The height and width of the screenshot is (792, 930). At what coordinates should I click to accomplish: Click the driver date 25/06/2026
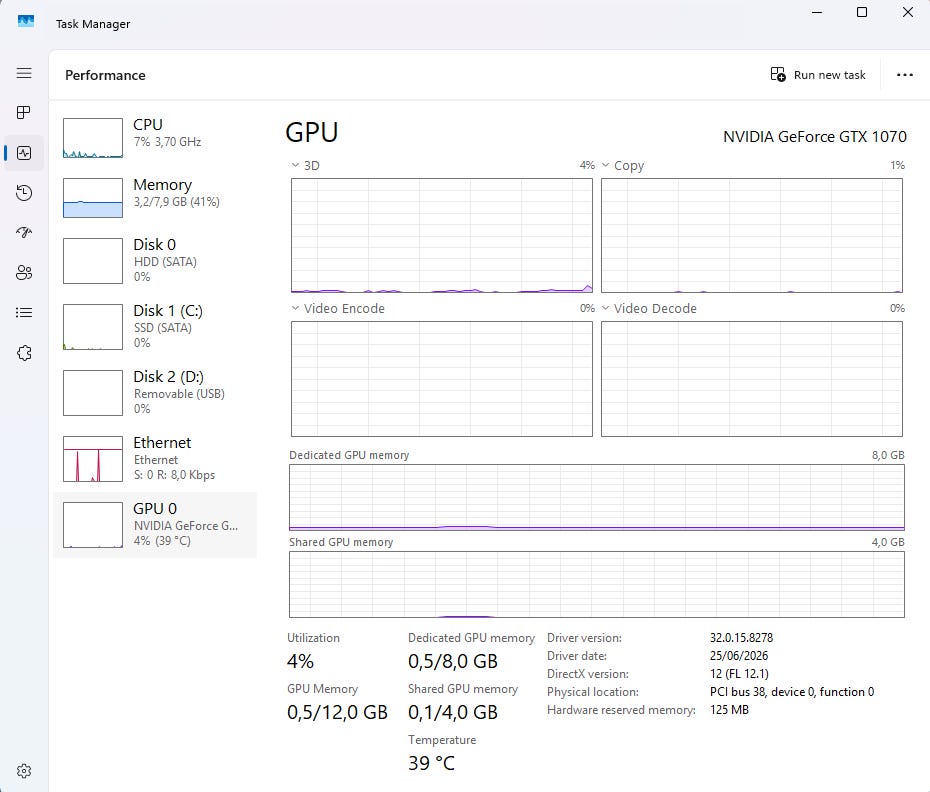739,656
